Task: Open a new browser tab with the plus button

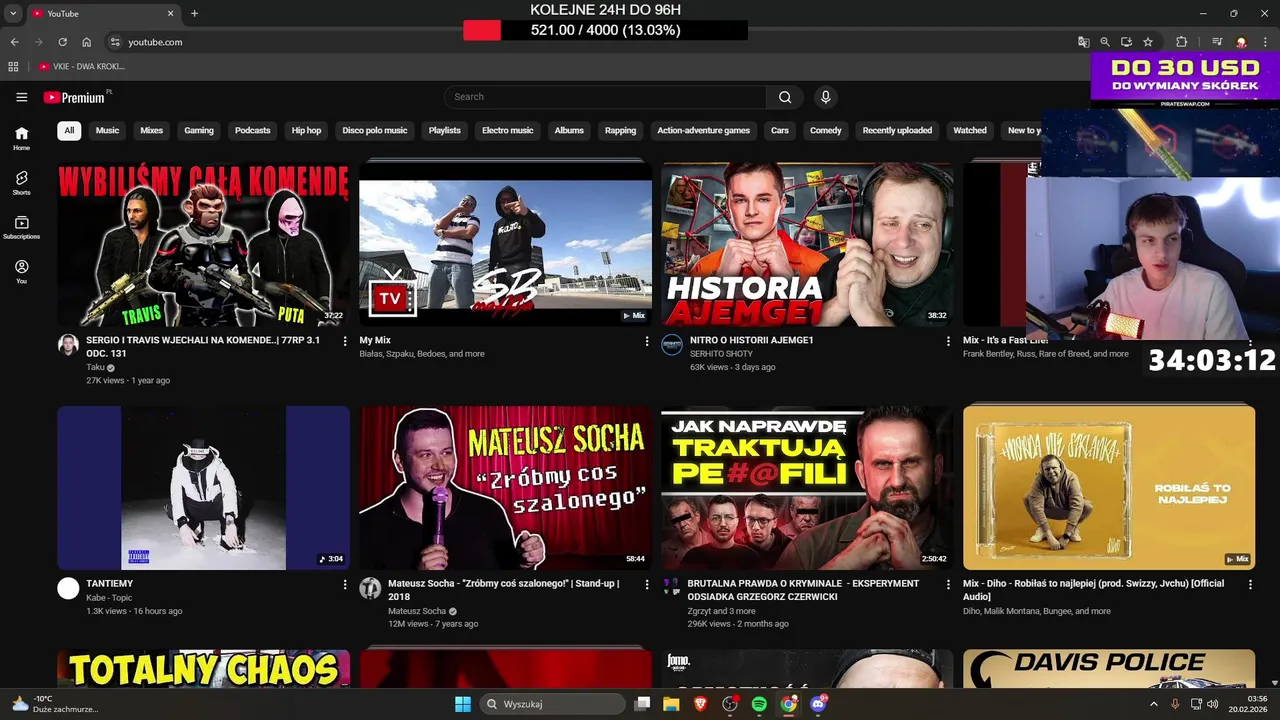Action: (194, 13)
